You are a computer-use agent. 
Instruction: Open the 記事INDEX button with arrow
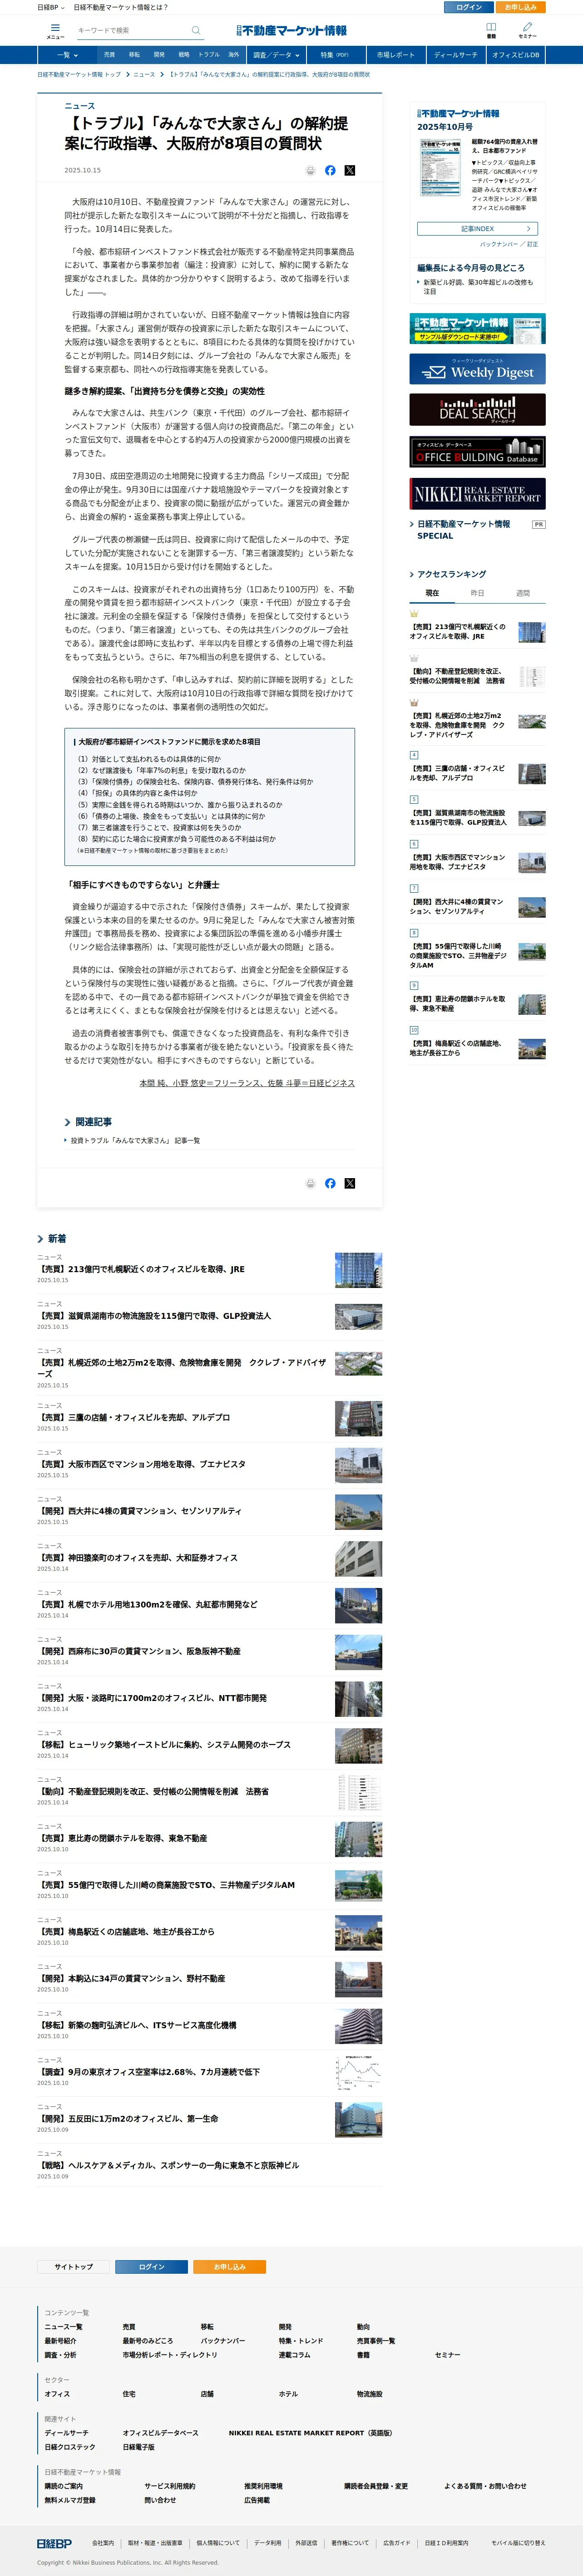(x=477, y=229)
